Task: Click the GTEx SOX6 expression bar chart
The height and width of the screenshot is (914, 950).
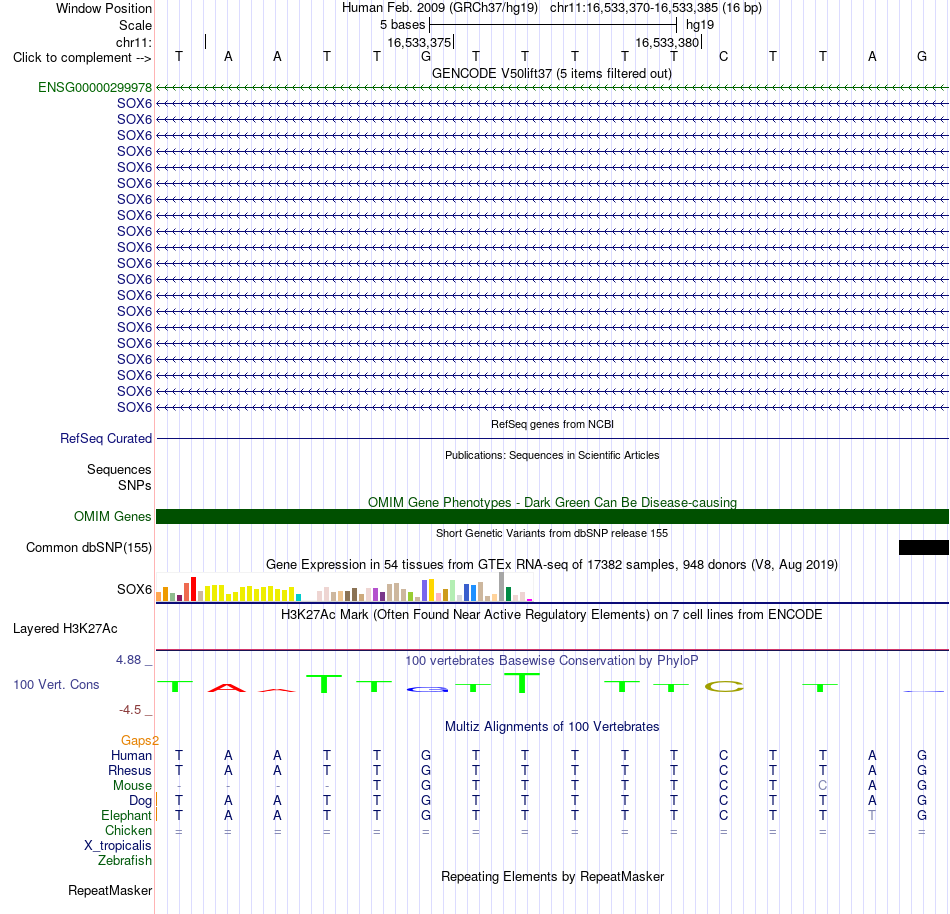Action: [344, 588]
